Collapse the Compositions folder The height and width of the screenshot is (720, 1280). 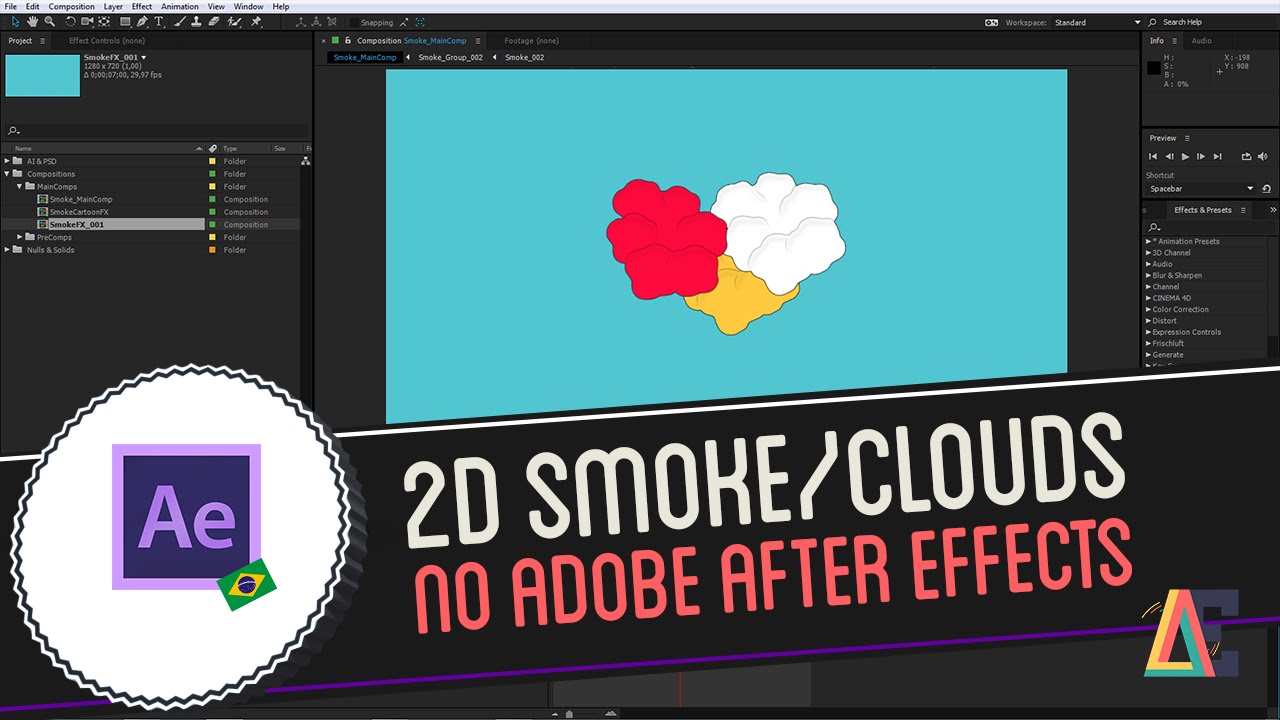click(x=7, y=174)
